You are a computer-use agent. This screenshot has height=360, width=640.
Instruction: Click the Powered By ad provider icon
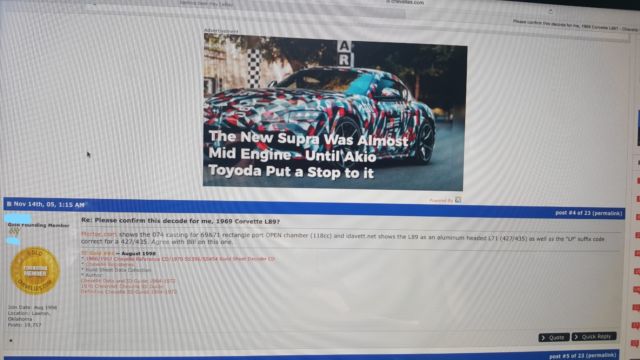coord(458,200)
